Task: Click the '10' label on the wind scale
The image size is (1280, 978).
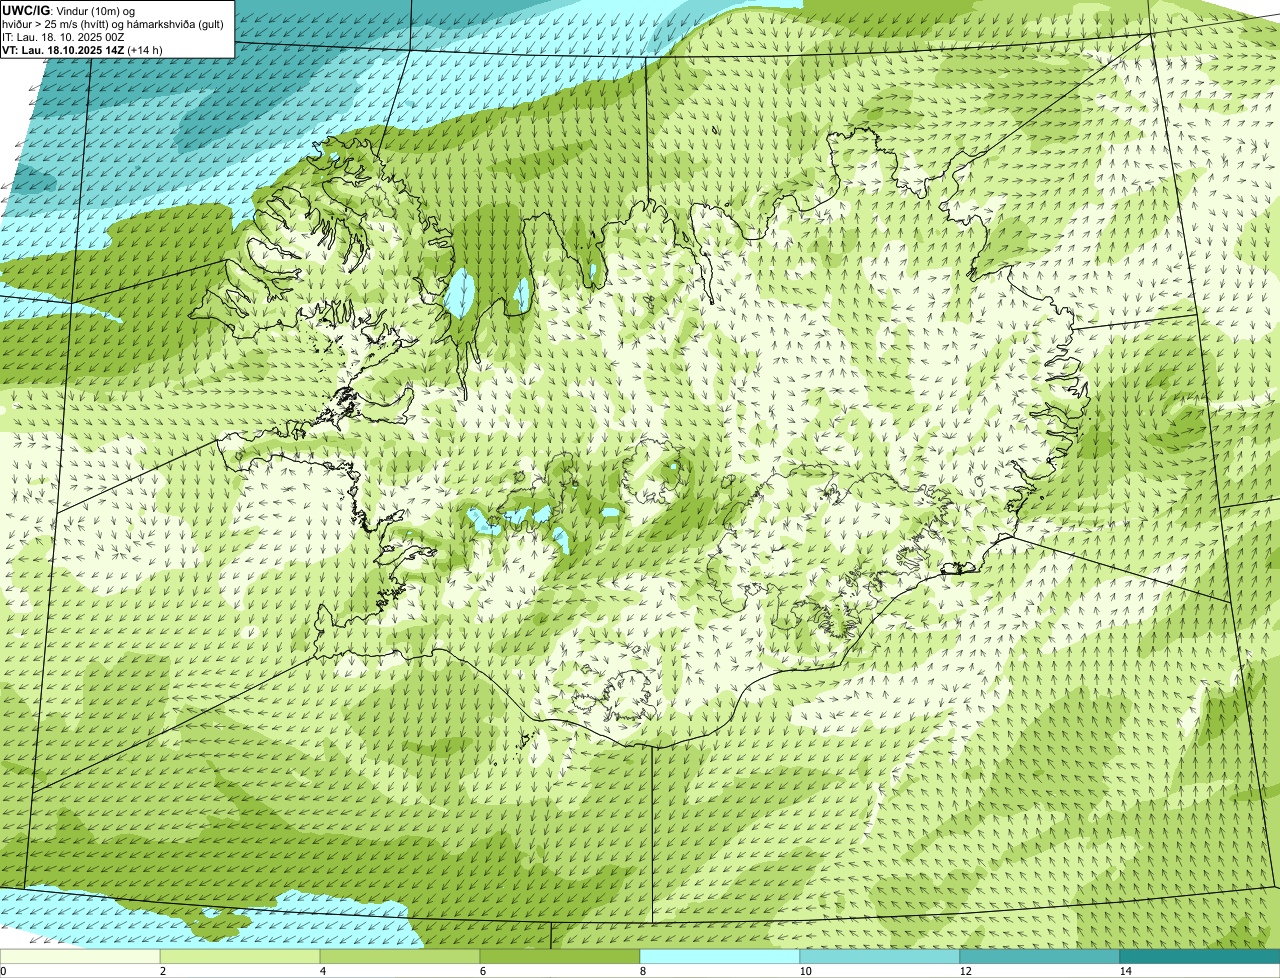Action: coord(805,971)
